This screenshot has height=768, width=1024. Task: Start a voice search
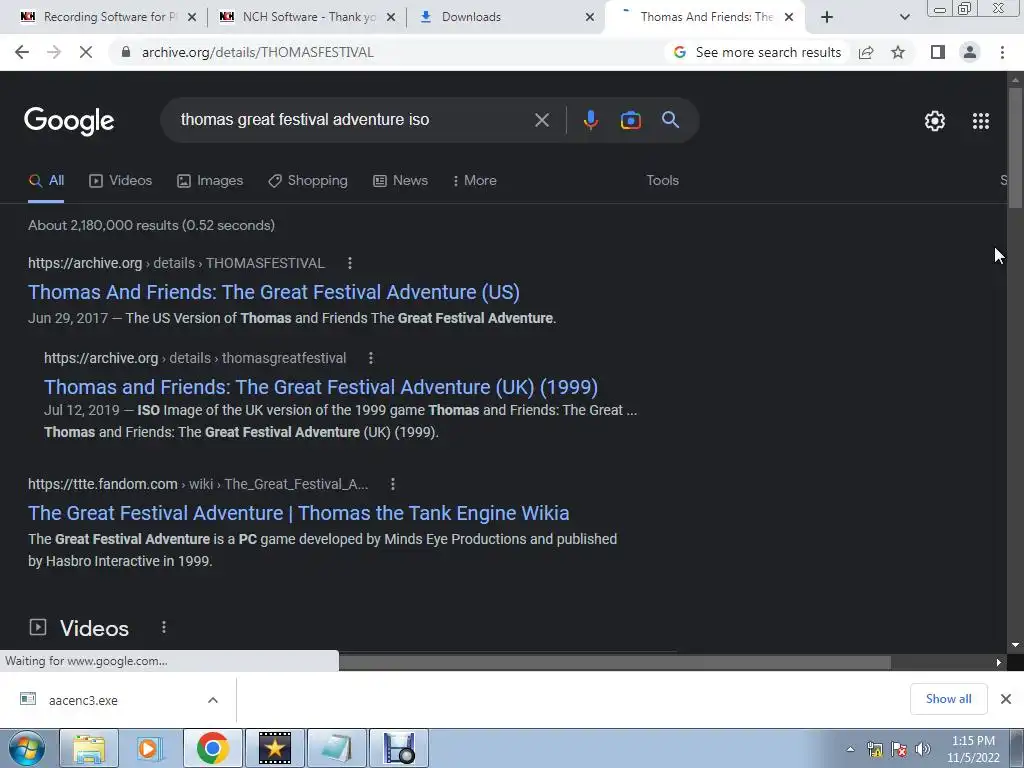590,120
